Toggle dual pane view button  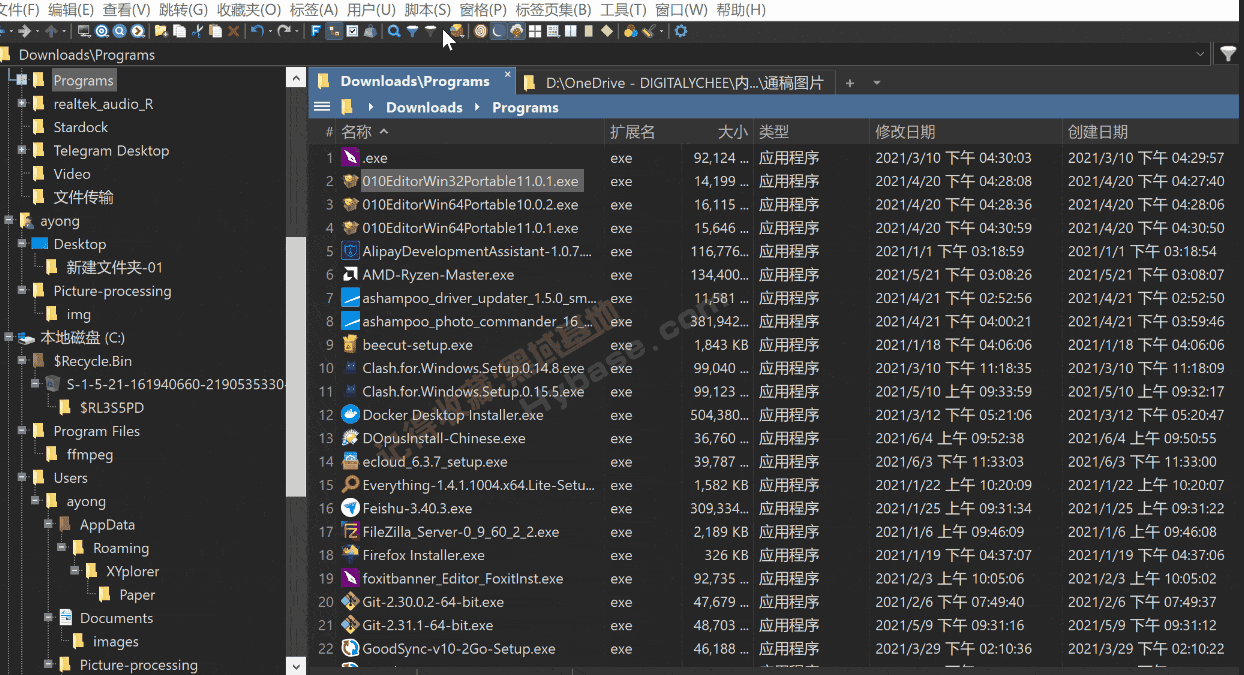pos(571,31)
